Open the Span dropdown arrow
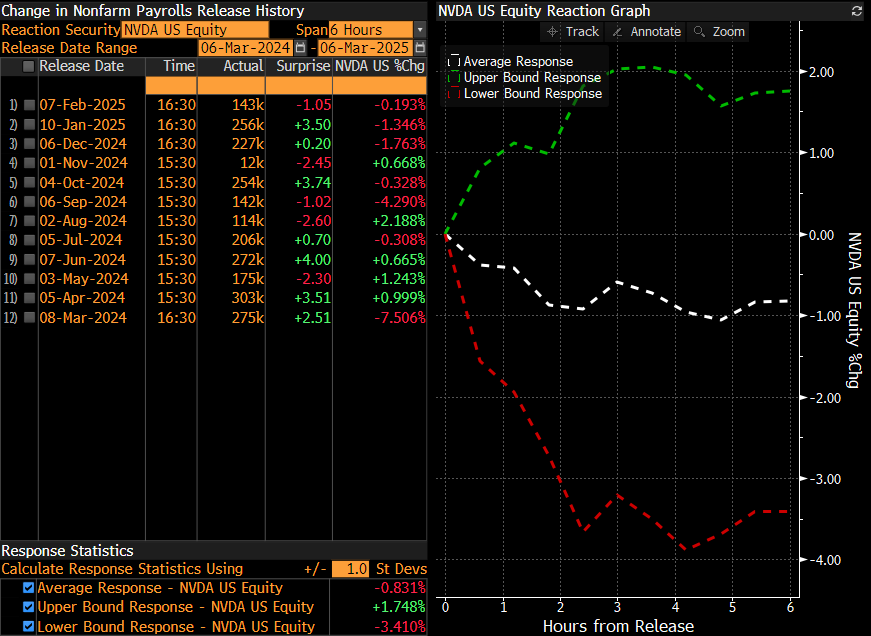This screenshot has height=636, width=871. tap(421, 30)
